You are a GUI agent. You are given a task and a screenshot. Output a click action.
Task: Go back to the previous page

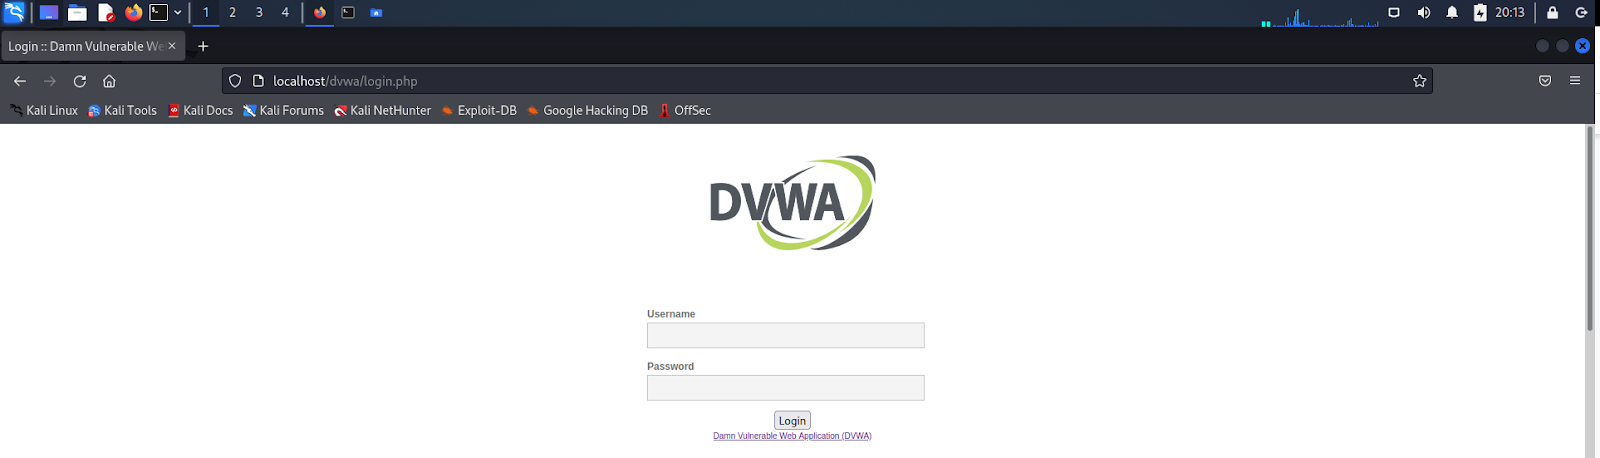(20, 81)
